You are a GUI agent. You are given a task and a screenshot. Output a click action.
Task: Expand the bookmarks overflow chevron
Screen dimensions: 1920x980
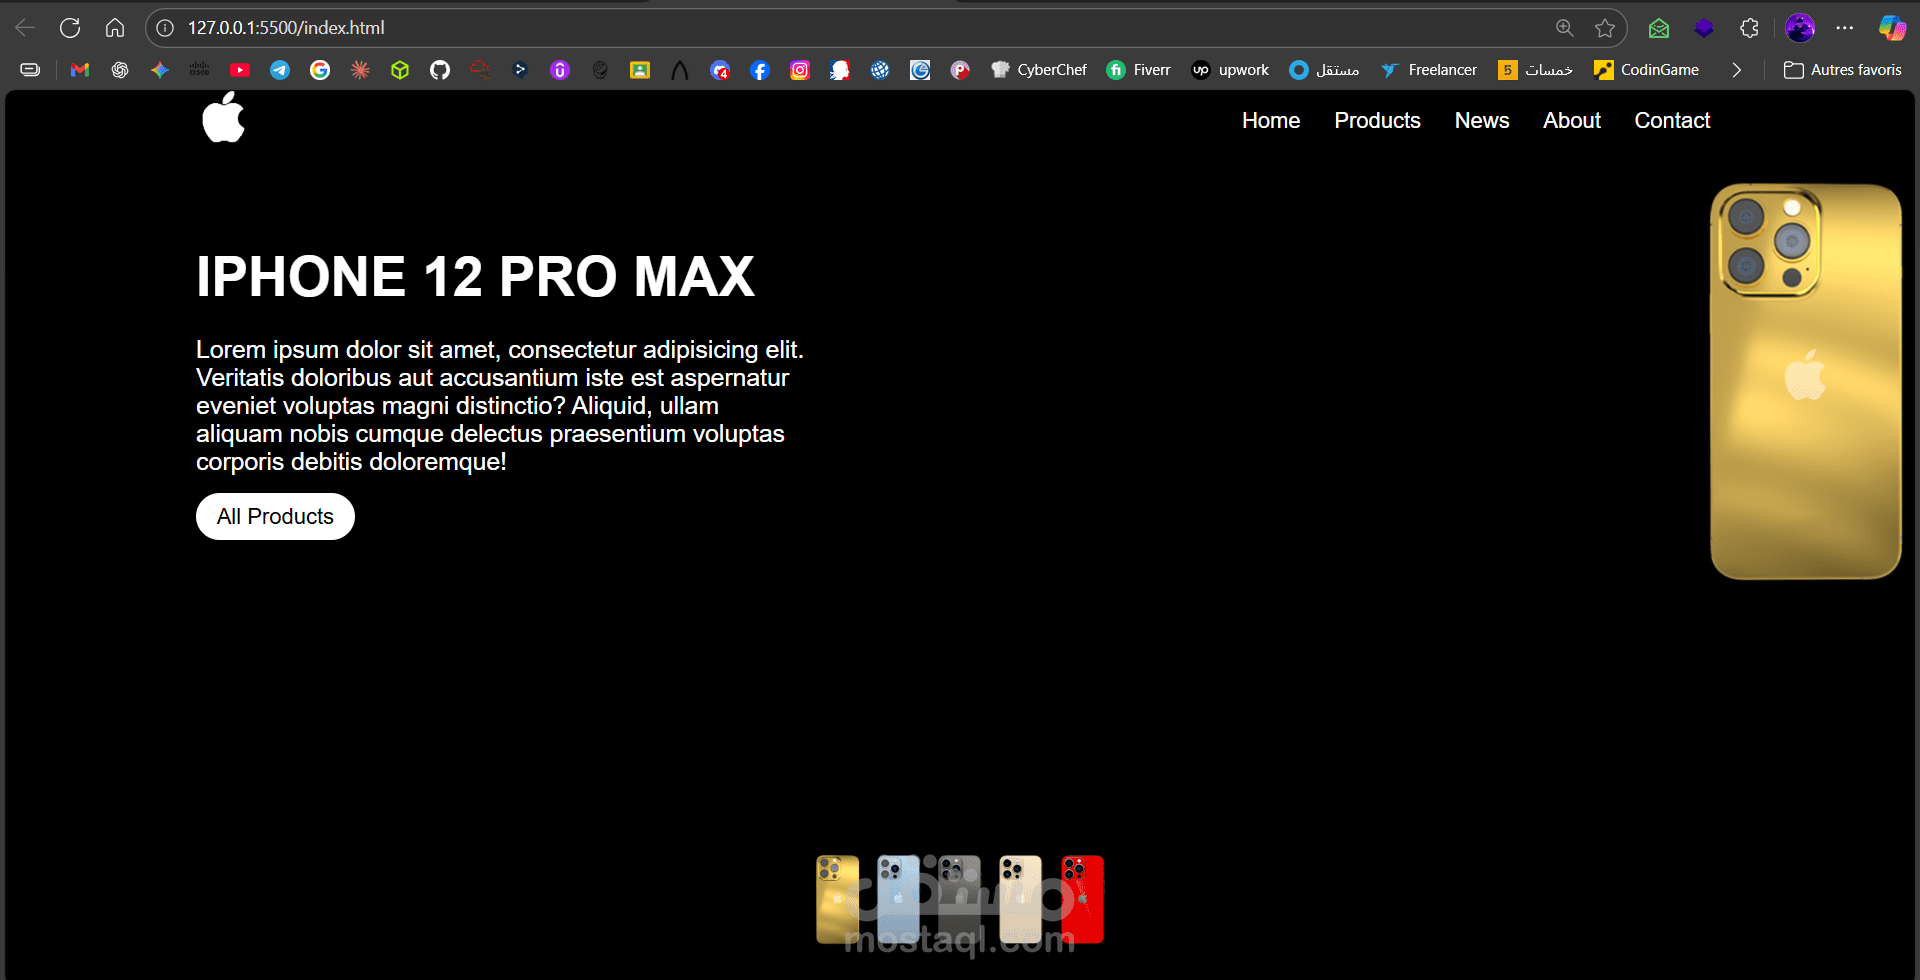tap(1737, 70)
